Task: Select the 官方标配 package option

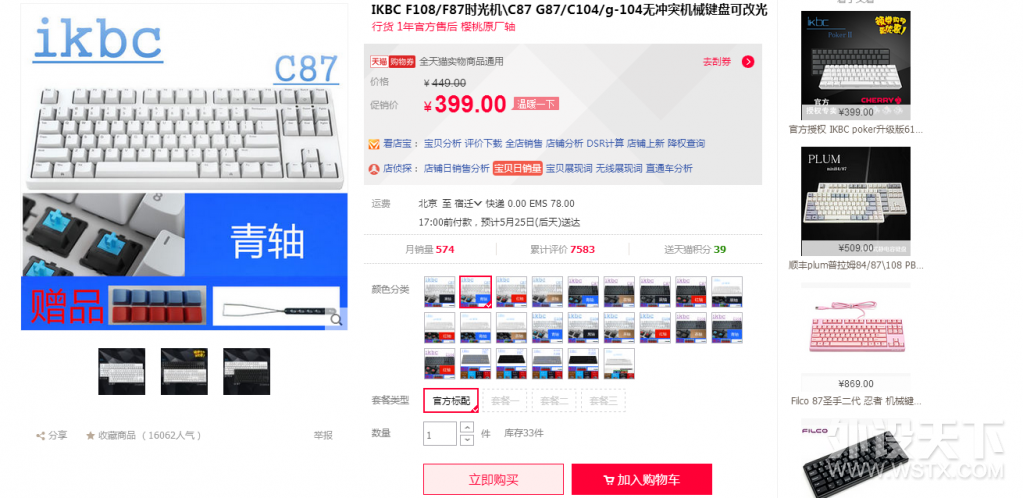Action: [451, 401]
